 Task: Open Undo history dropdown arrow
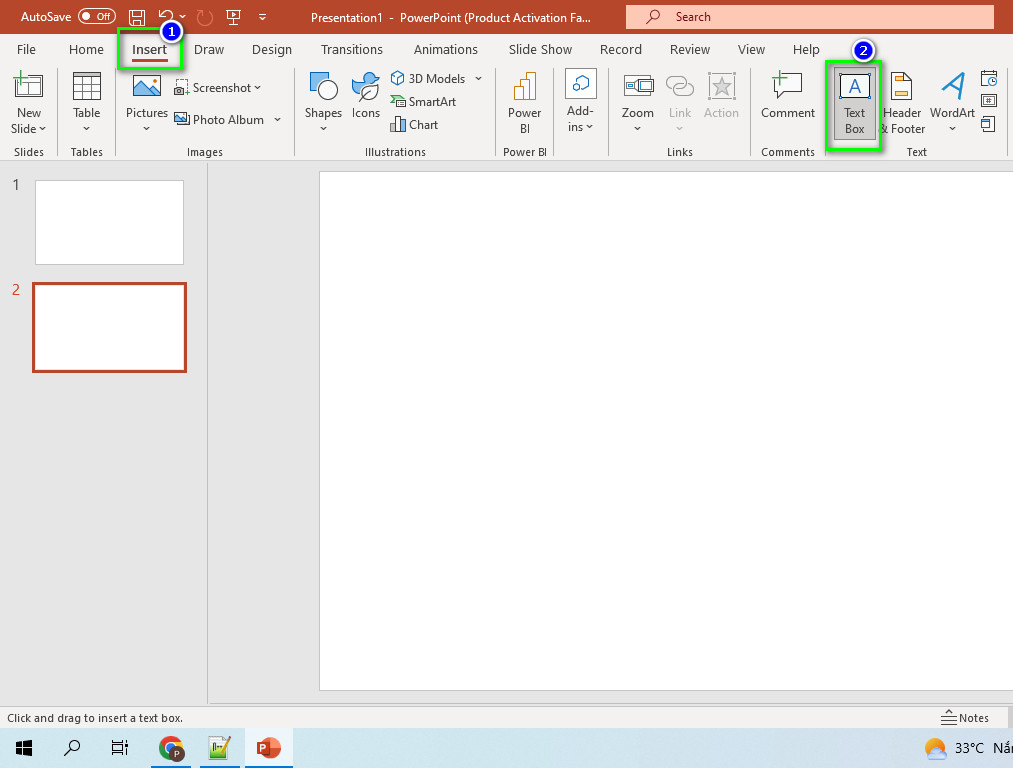point(183,17)
